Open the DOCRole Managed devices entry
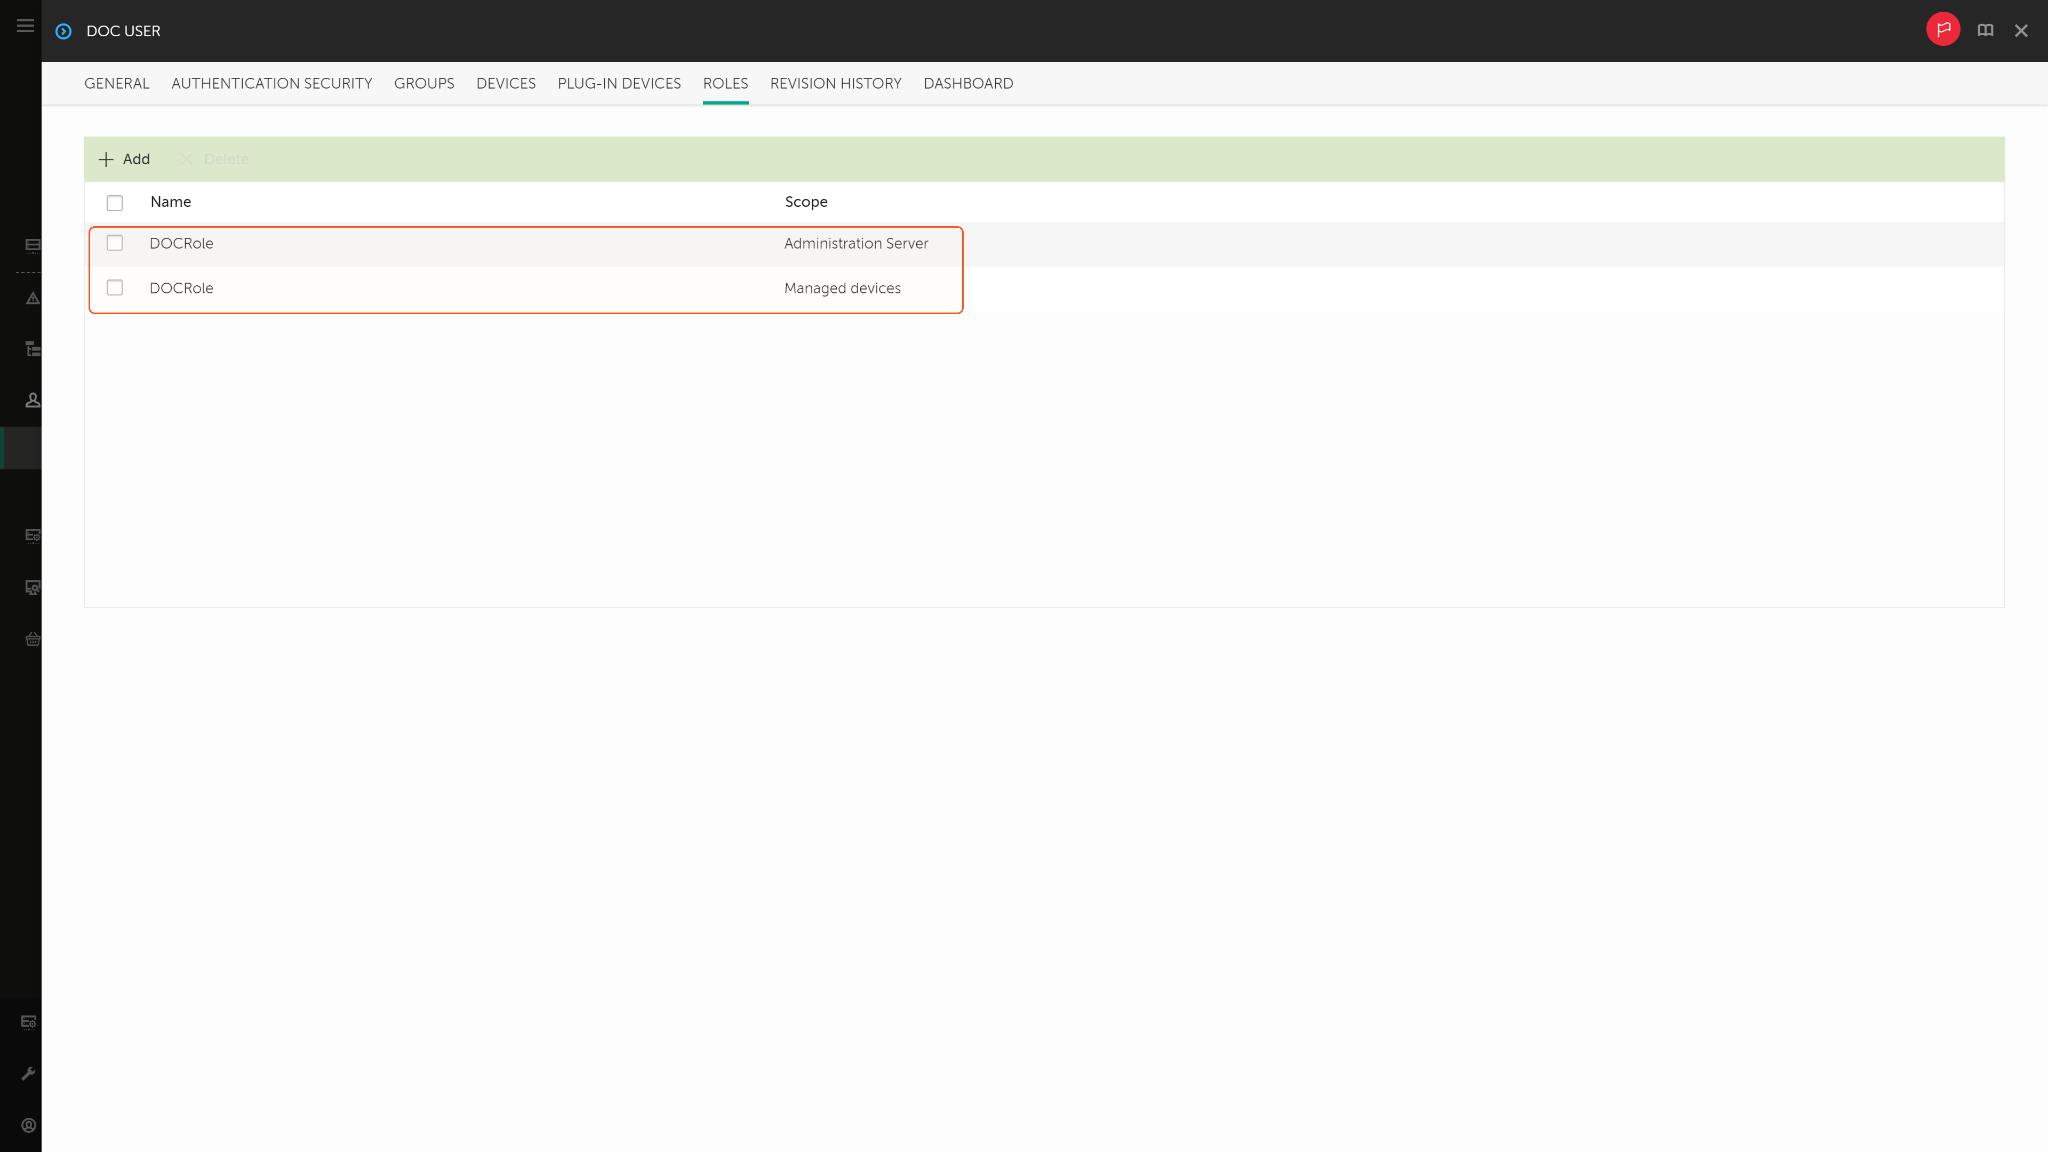 [182, 288]
